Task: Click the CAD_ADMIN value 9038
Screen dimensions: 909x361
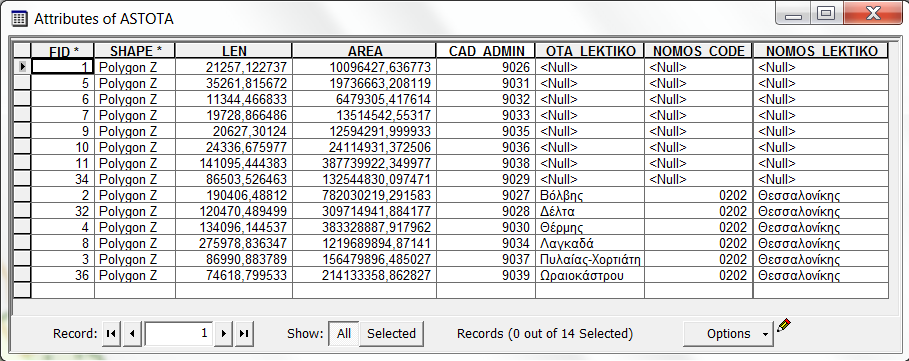Action: click(486, 163)
